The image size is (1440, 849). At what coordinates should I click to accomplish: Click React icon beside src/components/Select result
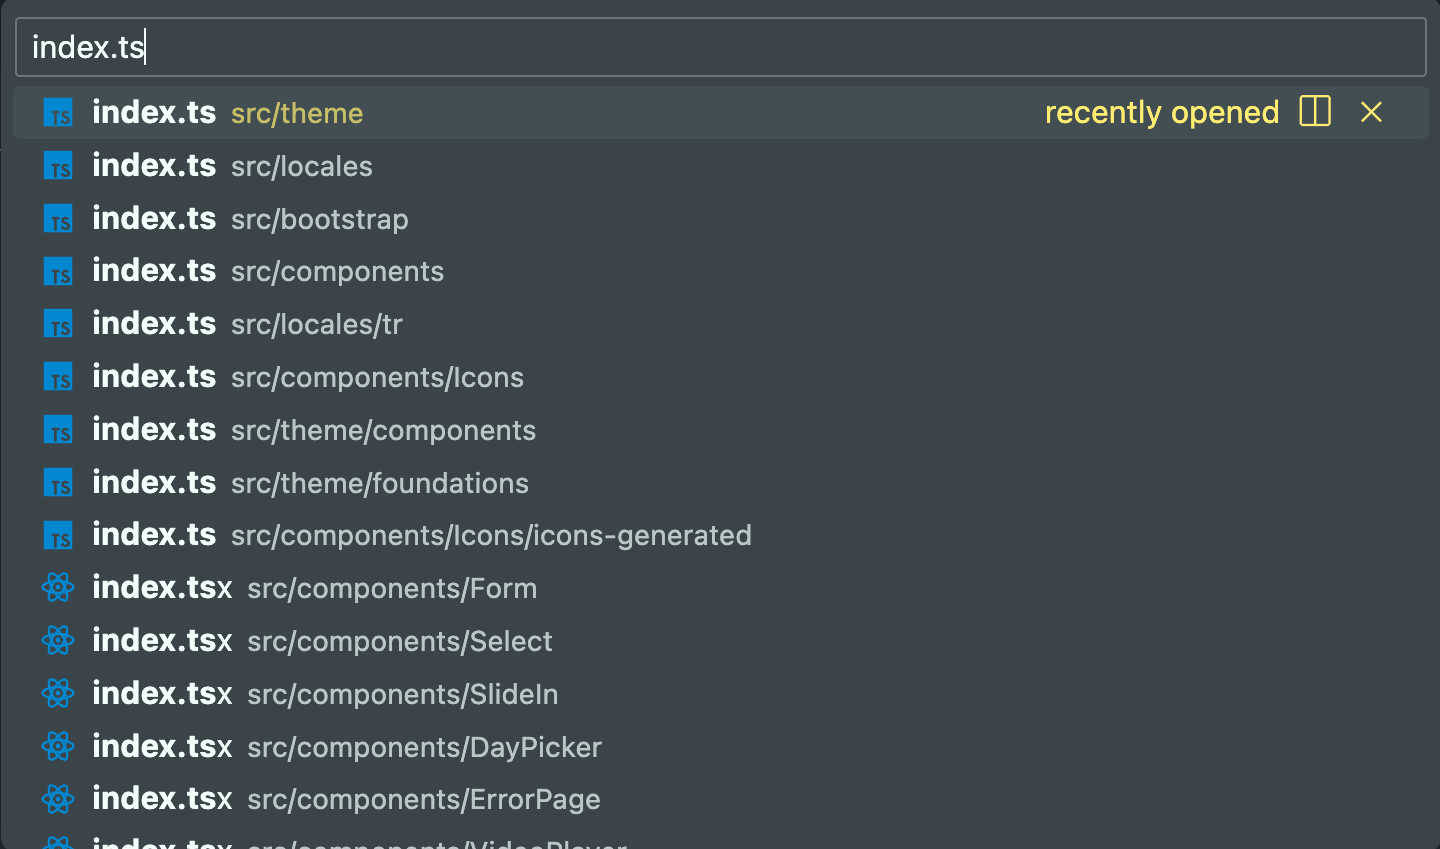(x=58, y=641)
